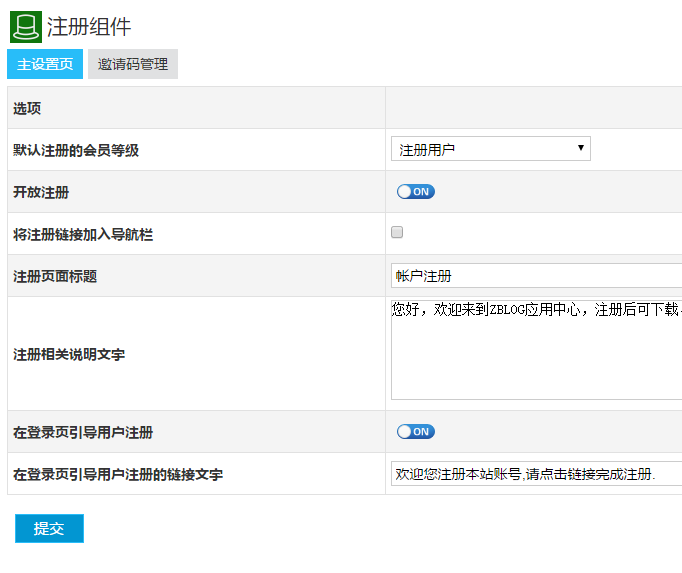Click the 在登录页引导用户注册 row label text

83,432
